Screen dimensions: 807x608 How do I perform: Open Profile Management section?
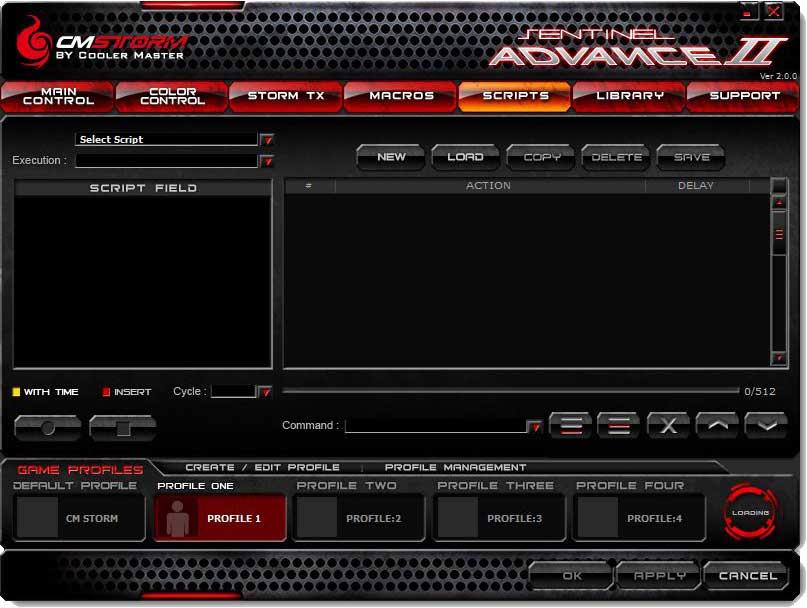[x=455, y=467]
